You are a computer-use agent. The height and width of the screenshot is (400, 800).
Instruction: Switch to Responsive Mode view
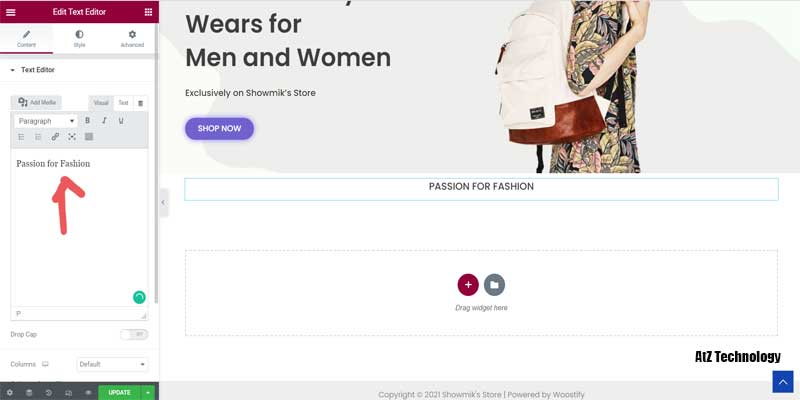pyautogui.click(x=68, y=392)
